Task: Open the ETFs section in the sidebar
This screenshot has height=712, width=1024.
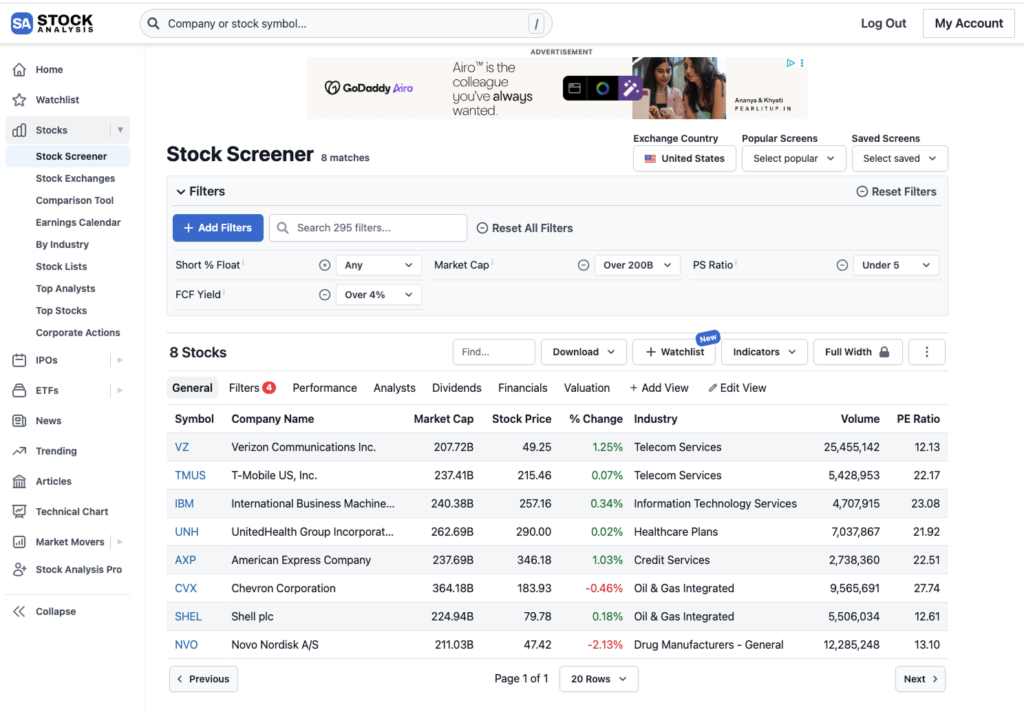Action: click(43, 391)
